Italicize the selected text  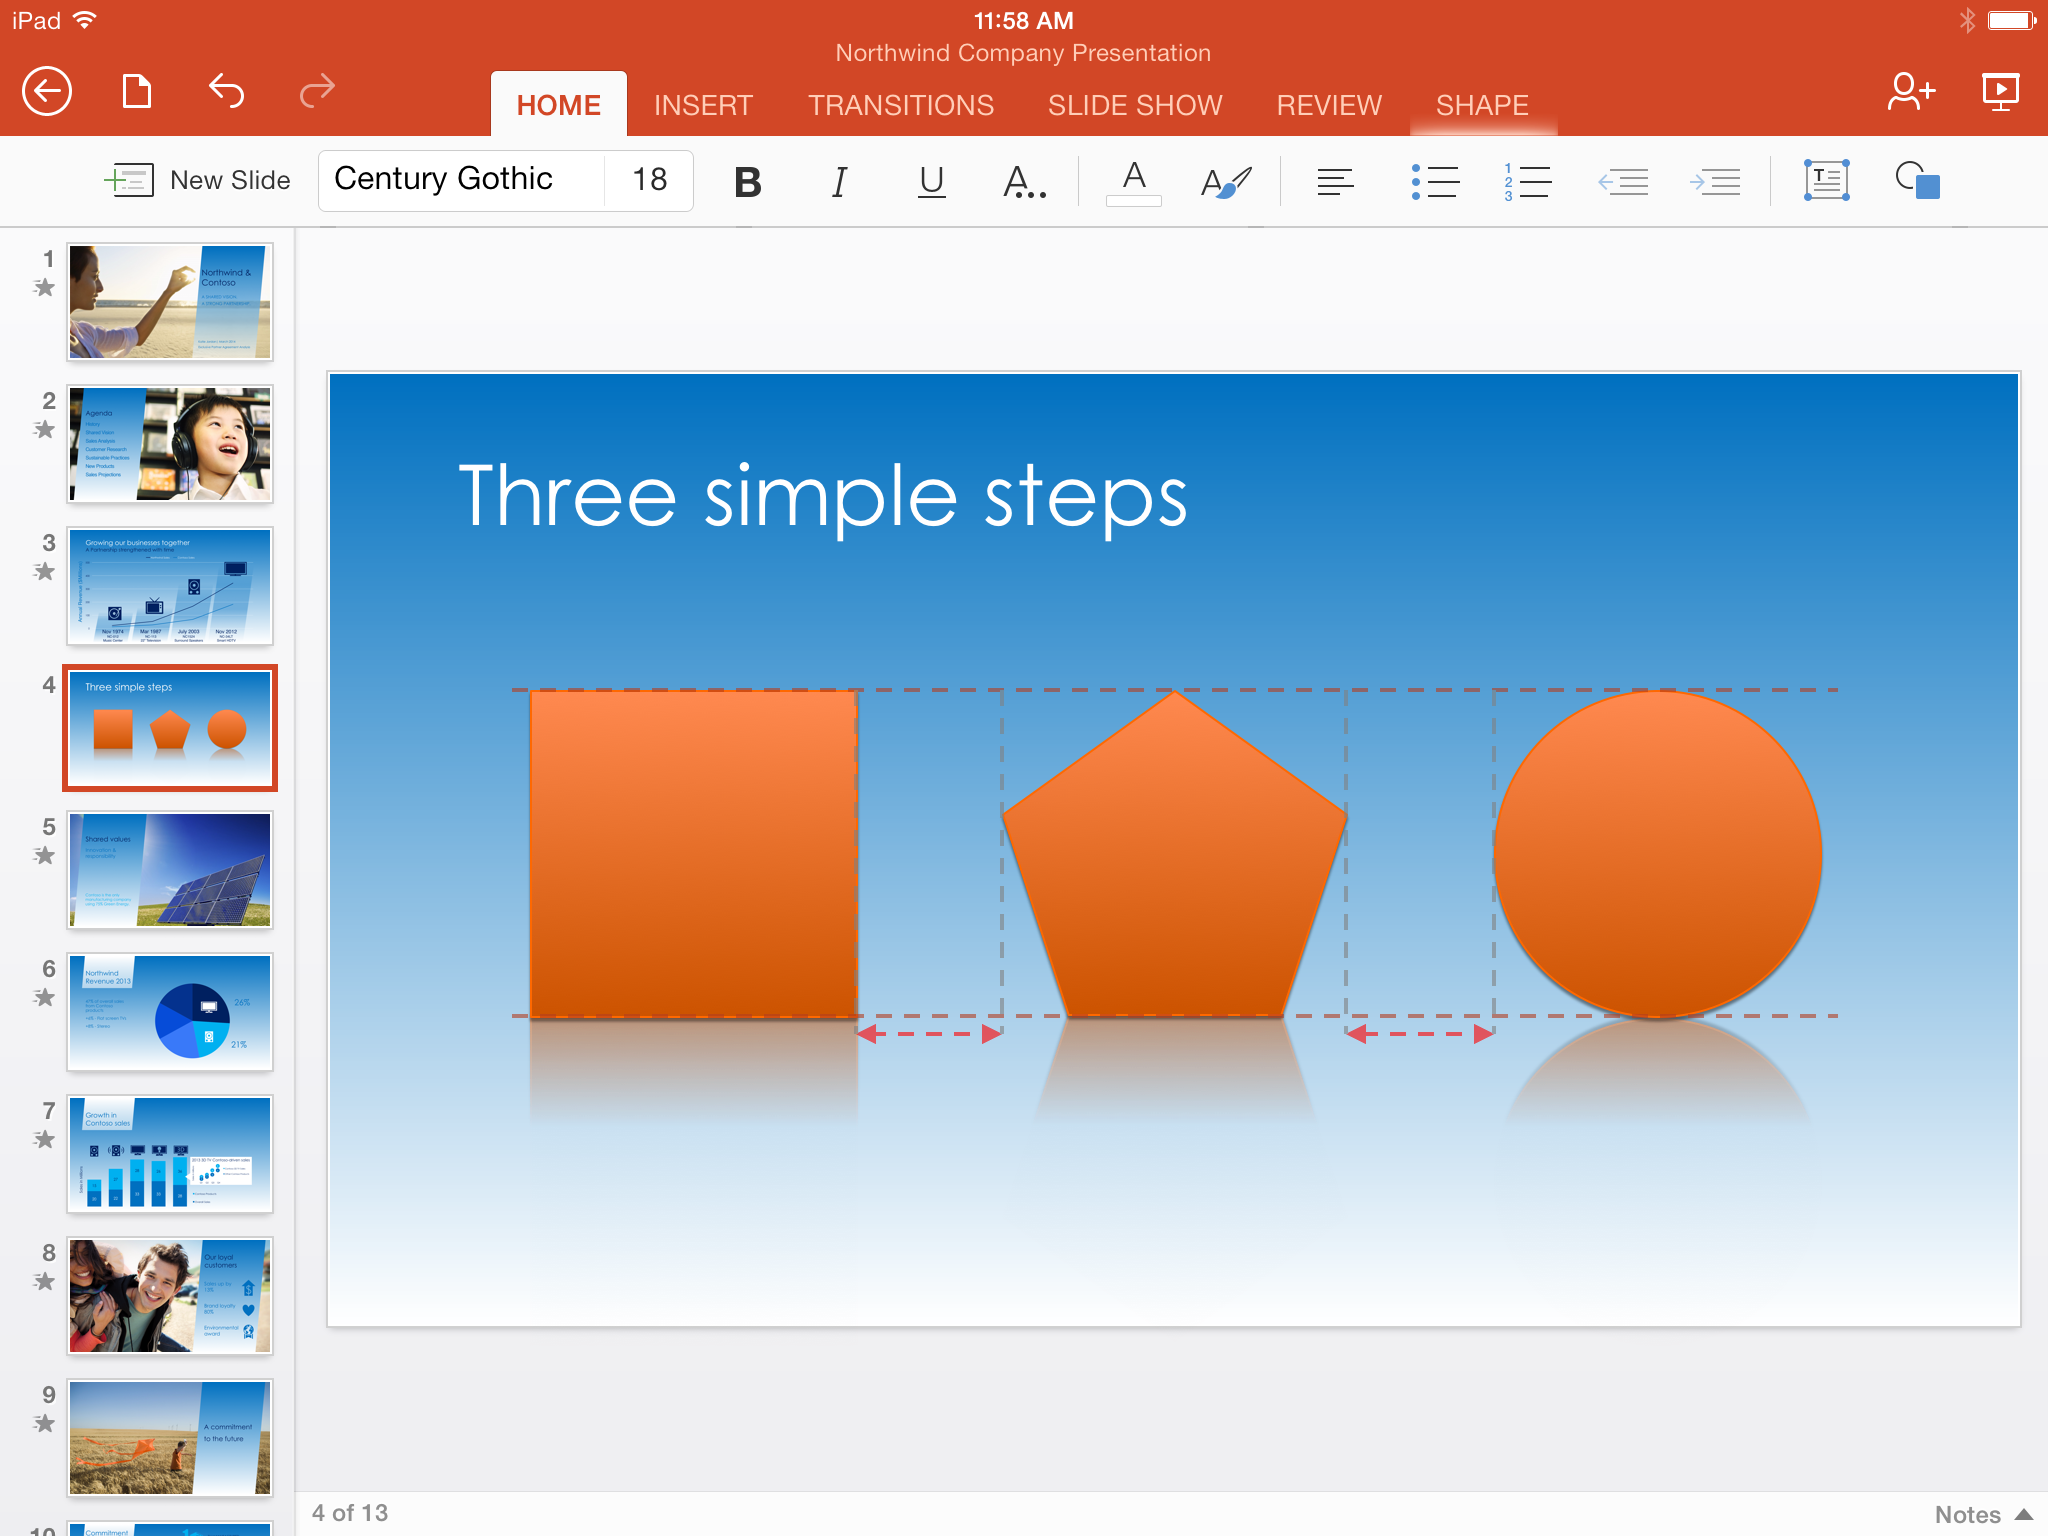839,181
